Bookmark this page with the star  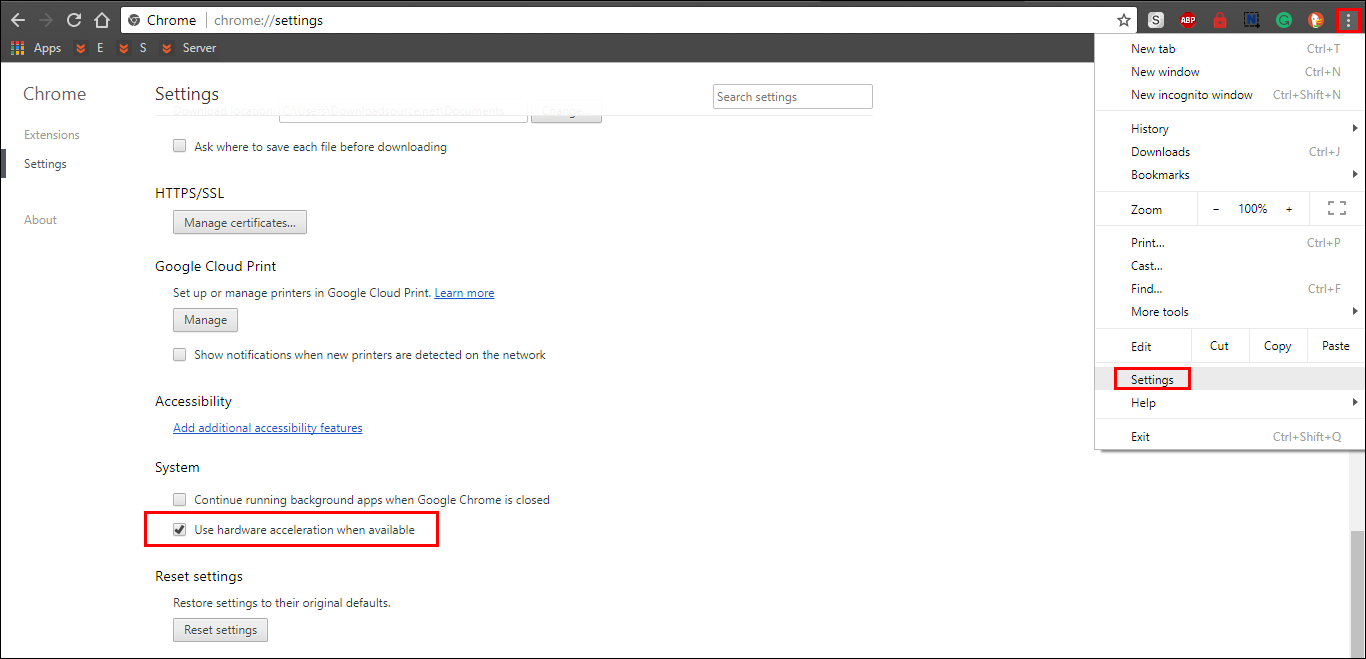[1124, 20]
